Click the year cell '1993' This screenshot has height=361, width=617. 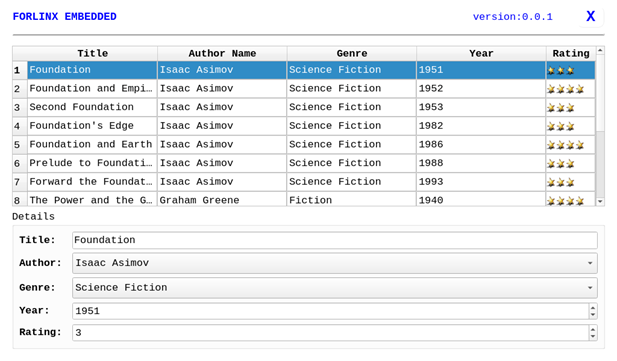pos(481,182)
